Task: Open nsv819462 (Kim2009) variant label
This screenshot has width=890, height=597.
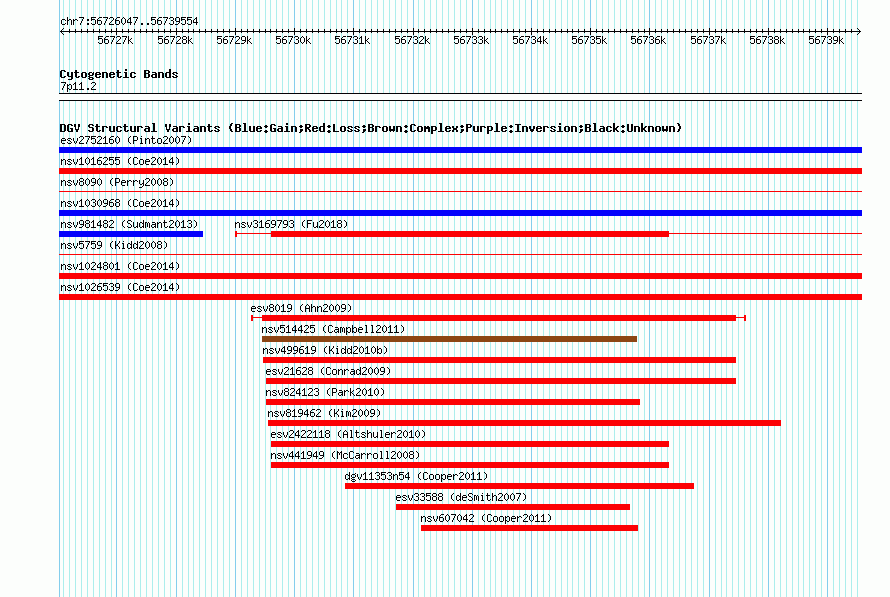Action: click(x=324, y=413)
